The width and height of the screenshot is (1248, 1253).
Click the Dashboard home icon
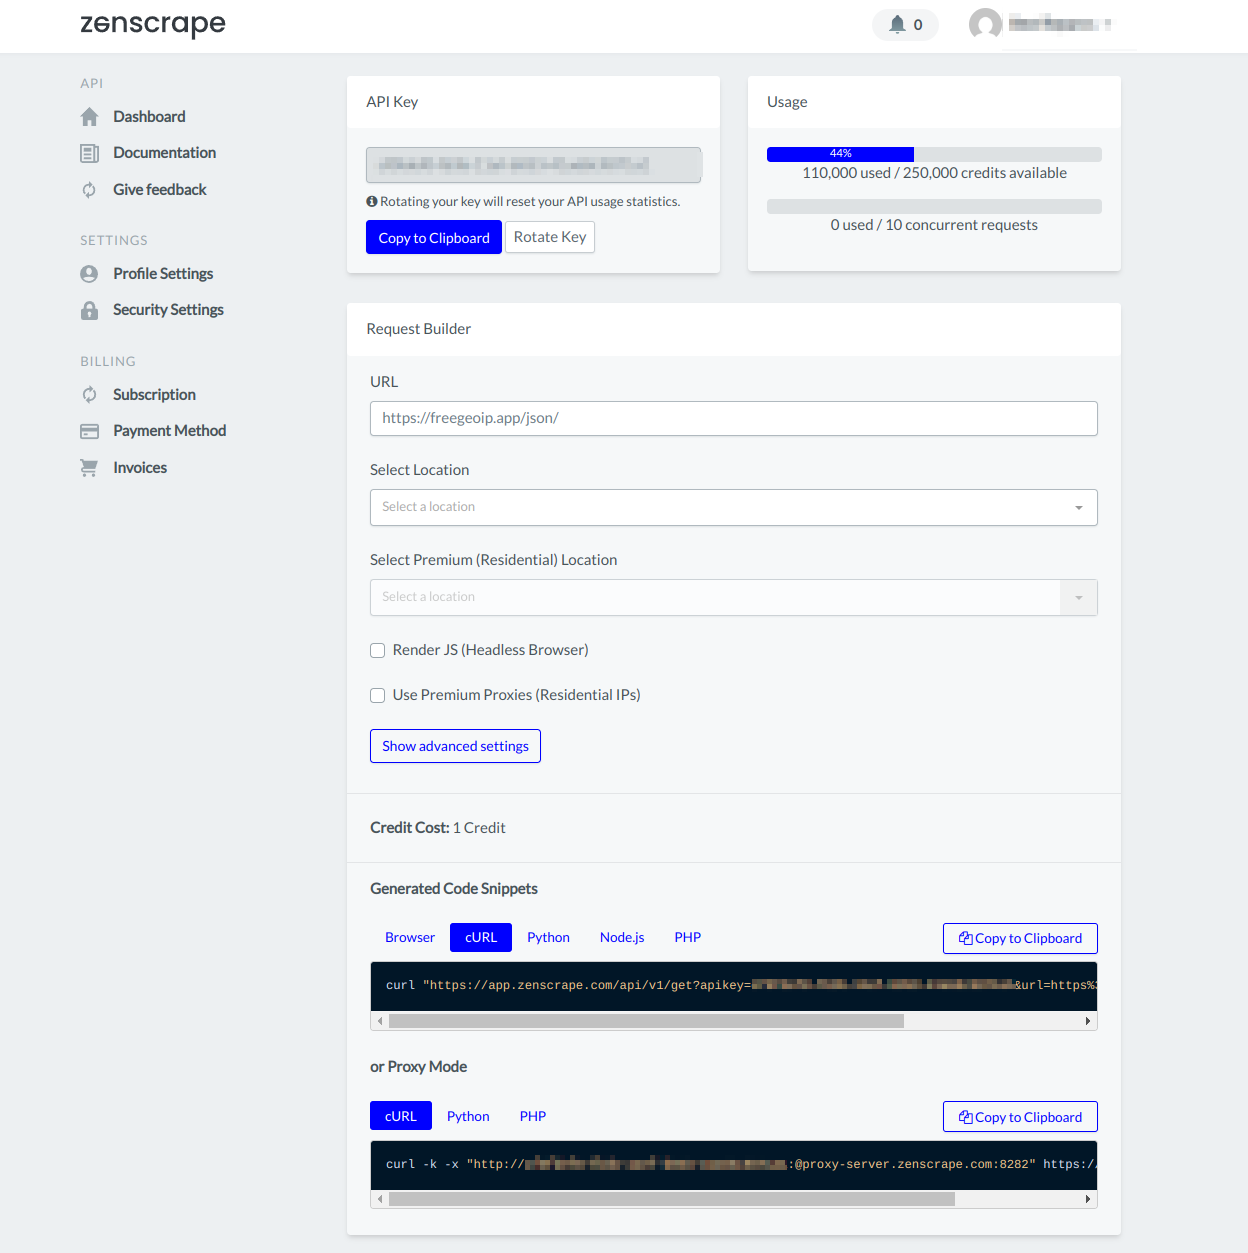[89, 117]
